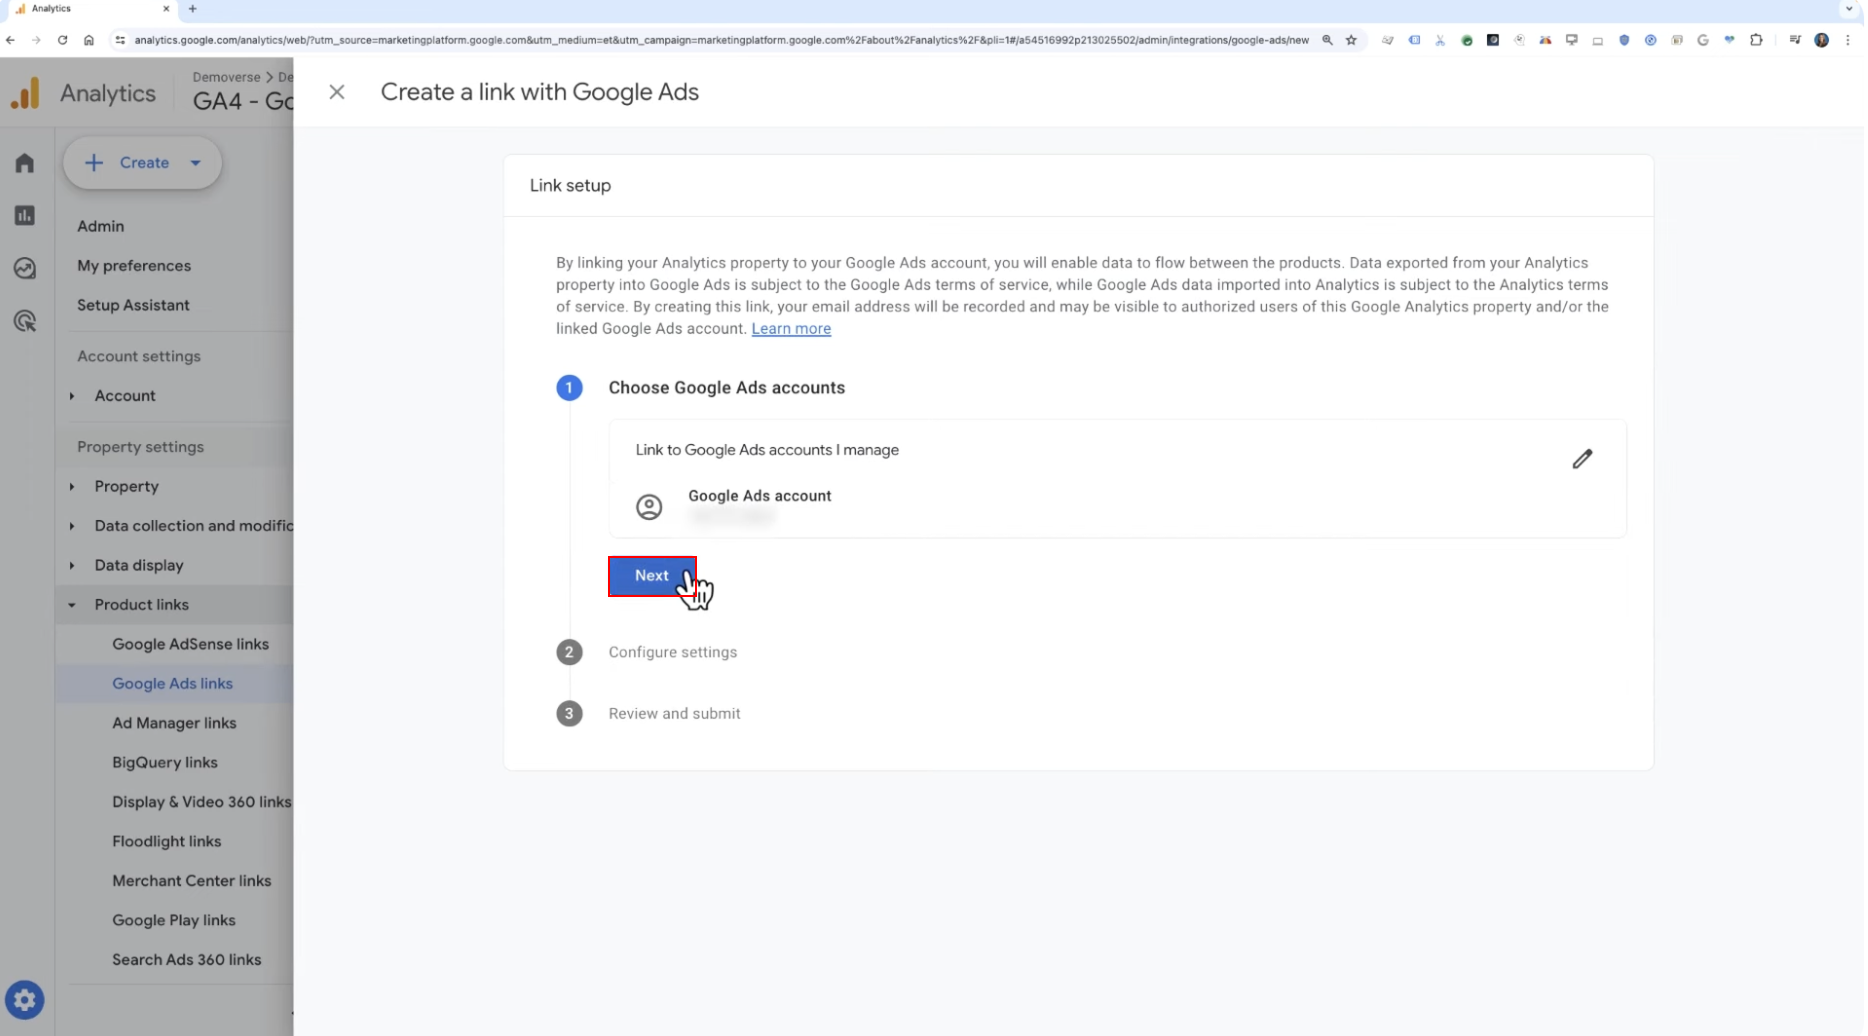Close the Create a link panel
The image size is (1868, 1036).
click(x=337, y=92)
